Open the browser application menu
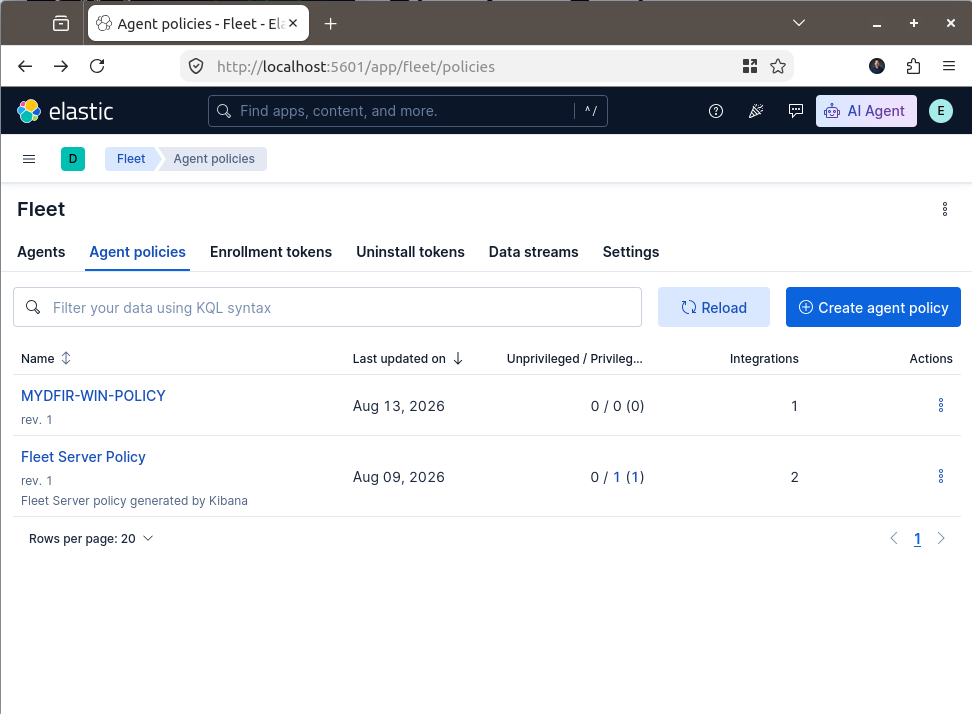Viewport: 972px width, 714px height. click(948, 66)
